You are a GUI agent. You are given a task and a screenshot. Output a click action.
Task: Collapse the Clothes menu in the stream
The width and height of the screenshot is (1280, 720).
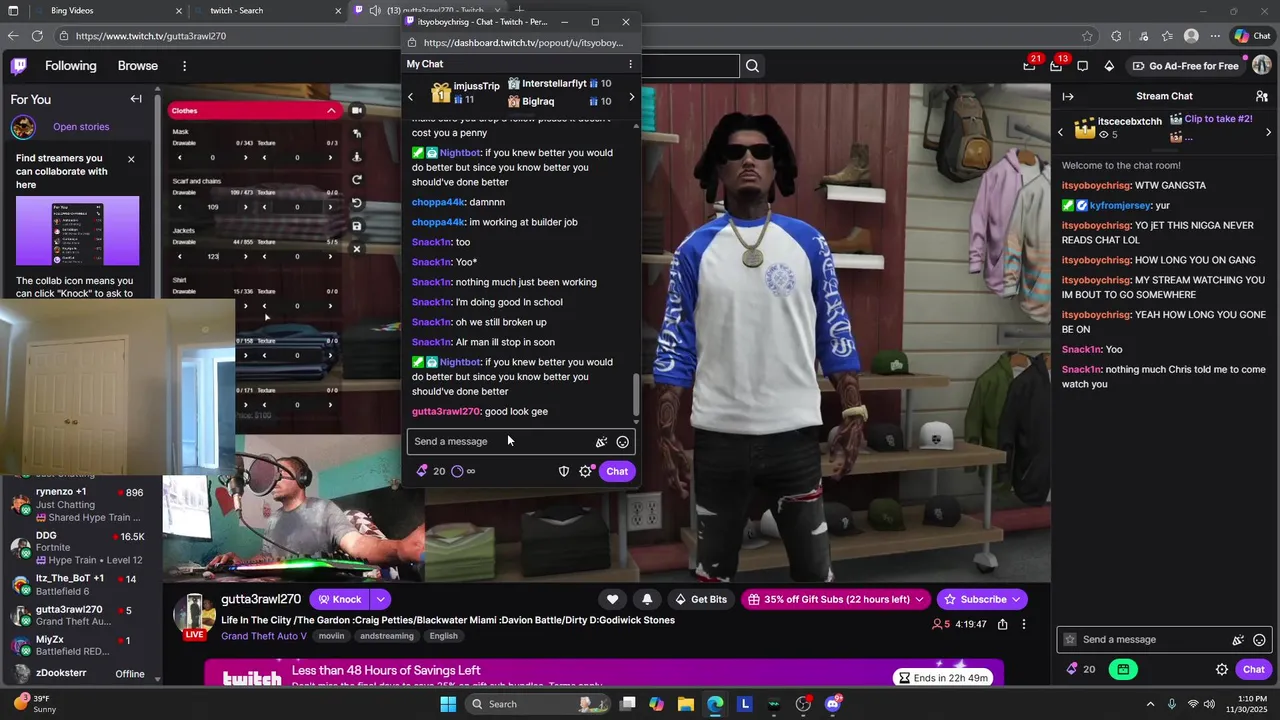tap(331, 110)
